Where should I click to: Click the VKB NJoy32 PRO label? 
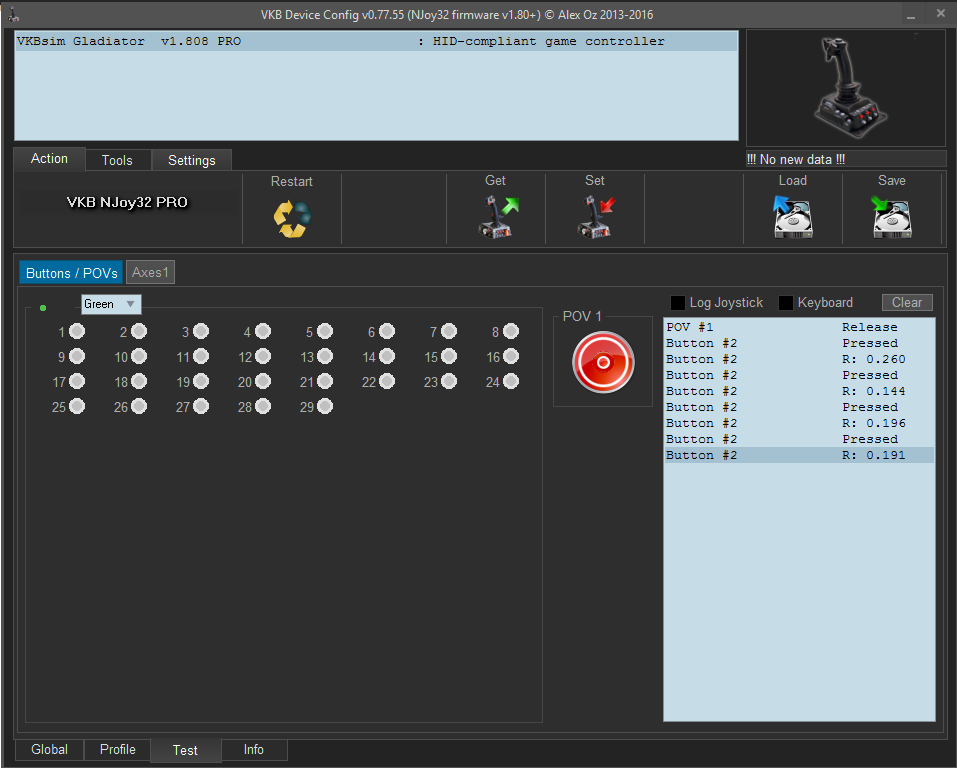click(127, 203)
